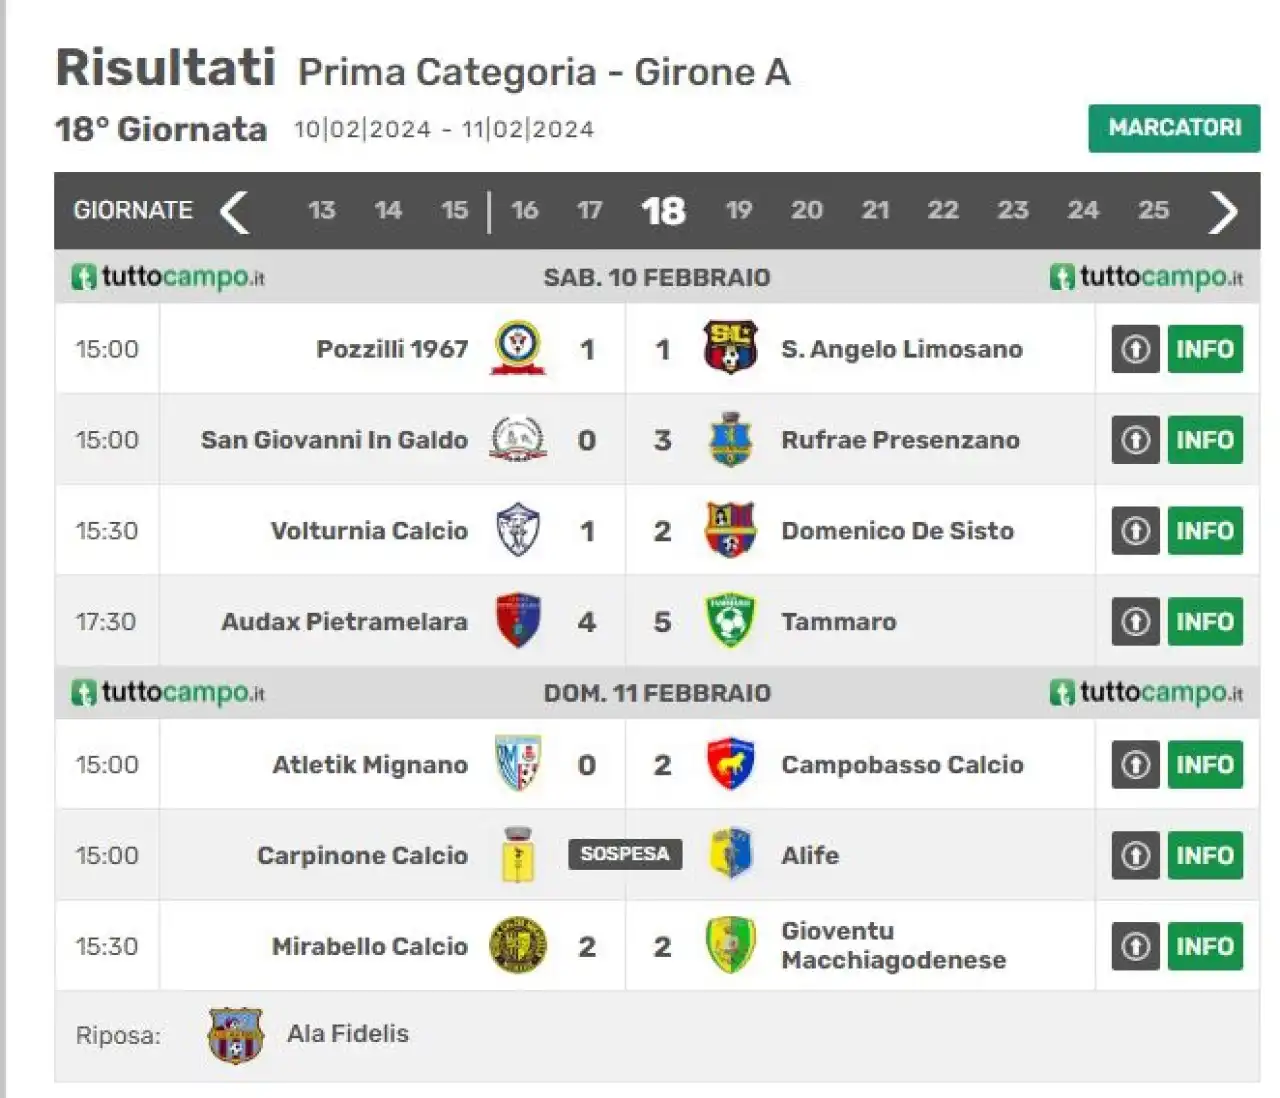1280x1098 pixels.
Task: Click the Tammaro green football crest
Action: 730,621
